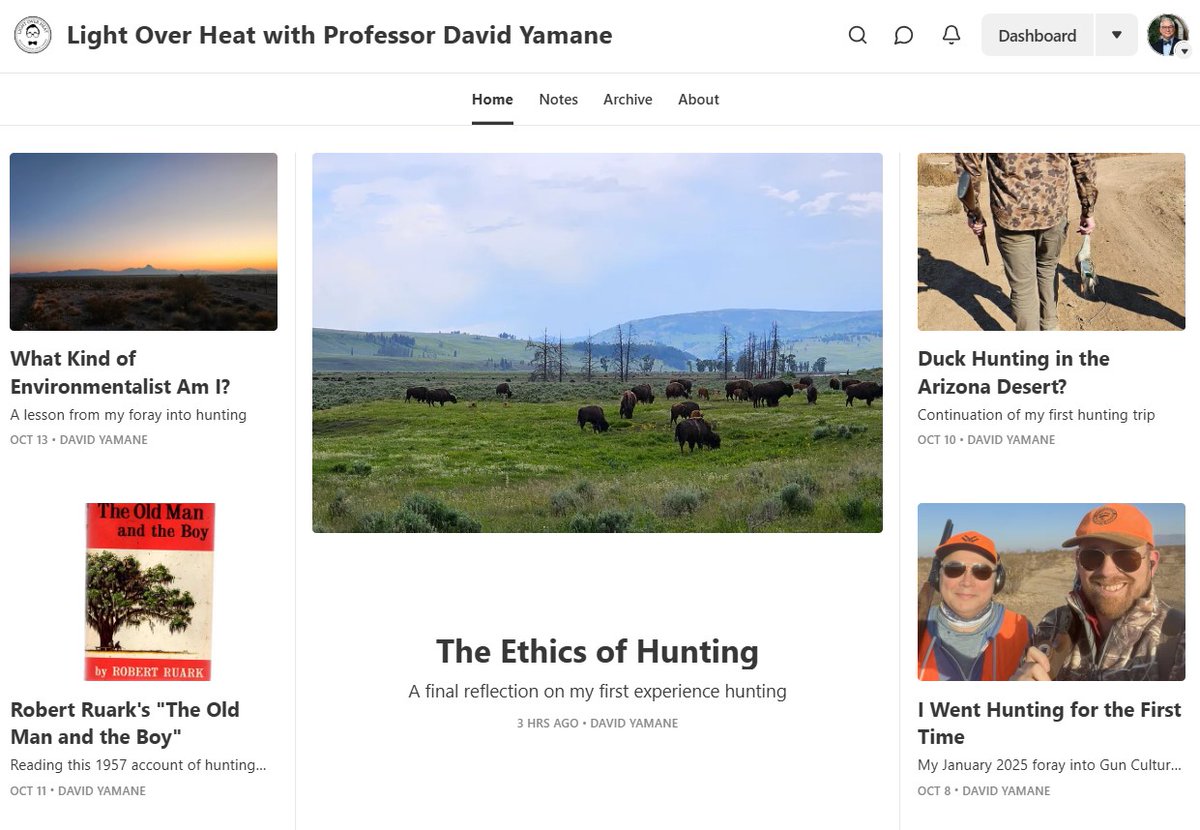Open the chat bubble icon
1200x830 pixels.
[x=904, y=35]
